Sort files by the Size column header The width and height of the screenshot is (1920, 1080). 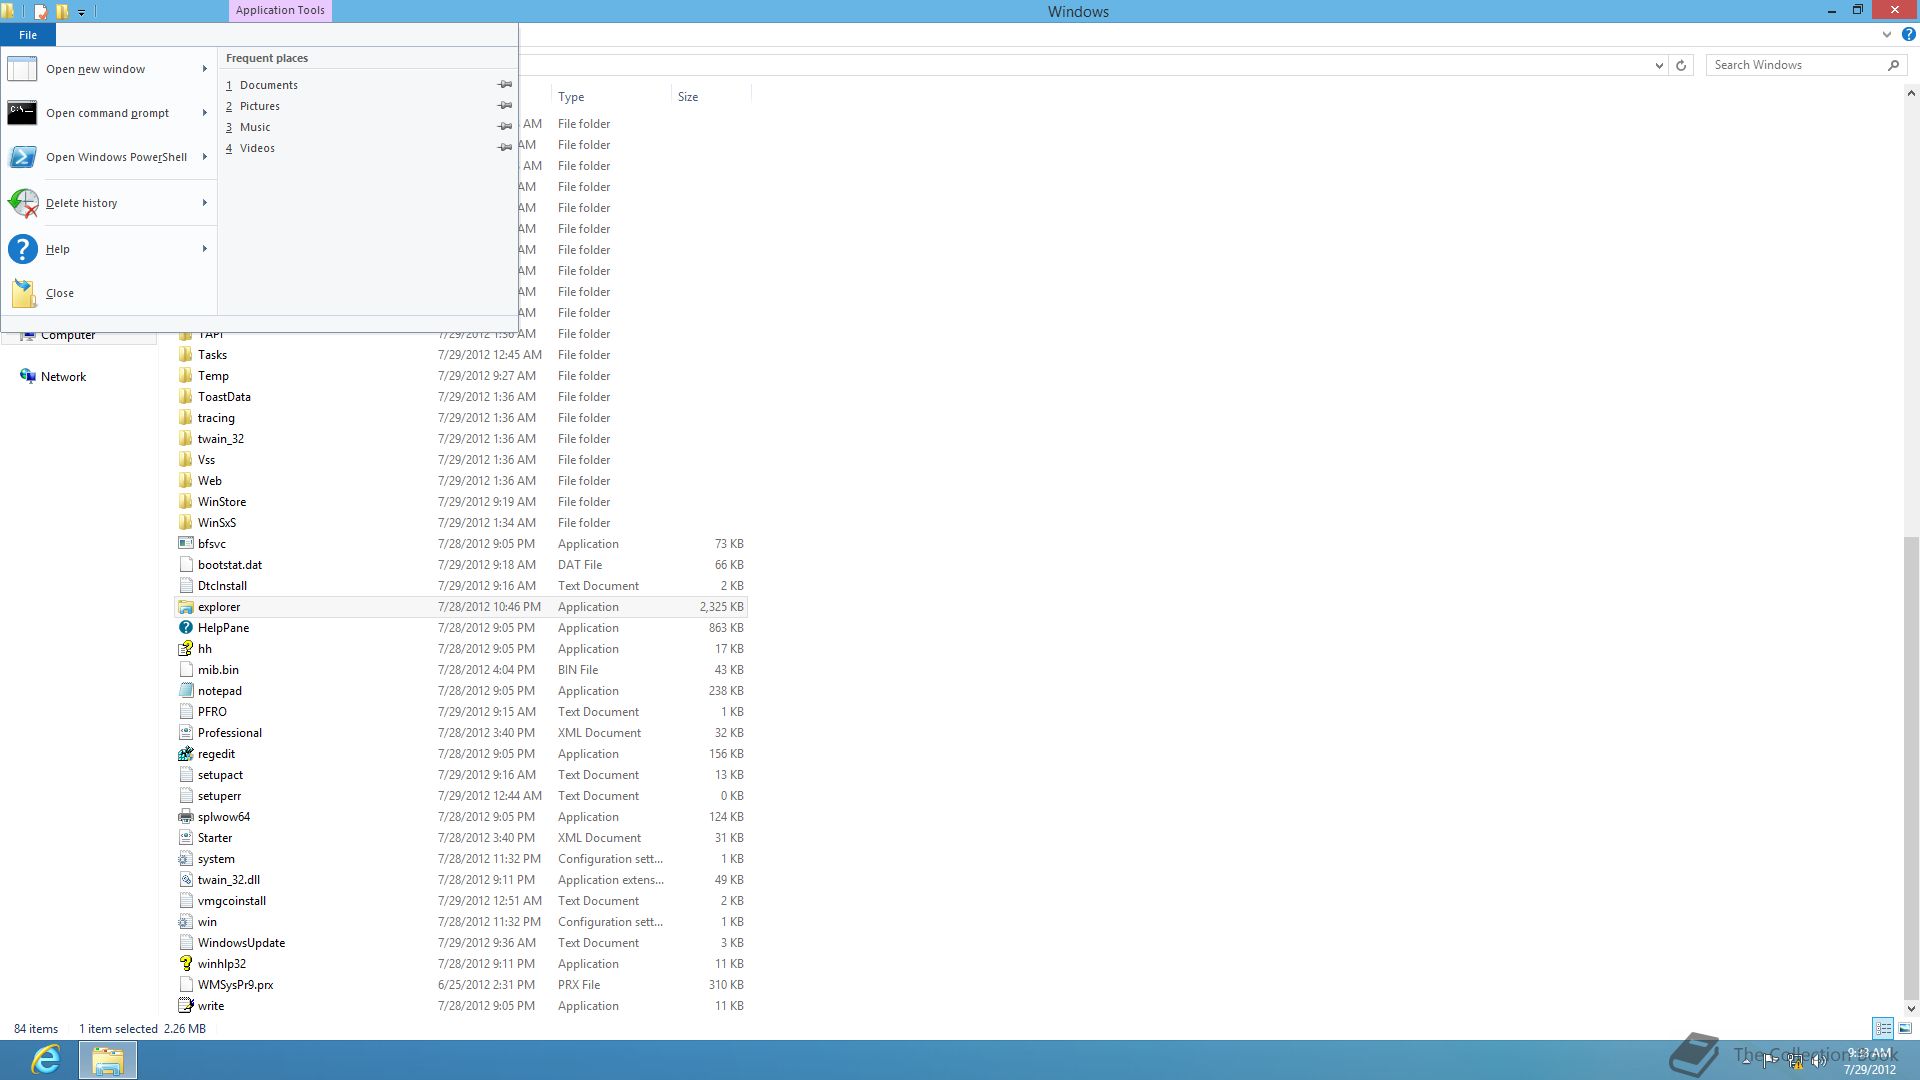pos(688,97)
